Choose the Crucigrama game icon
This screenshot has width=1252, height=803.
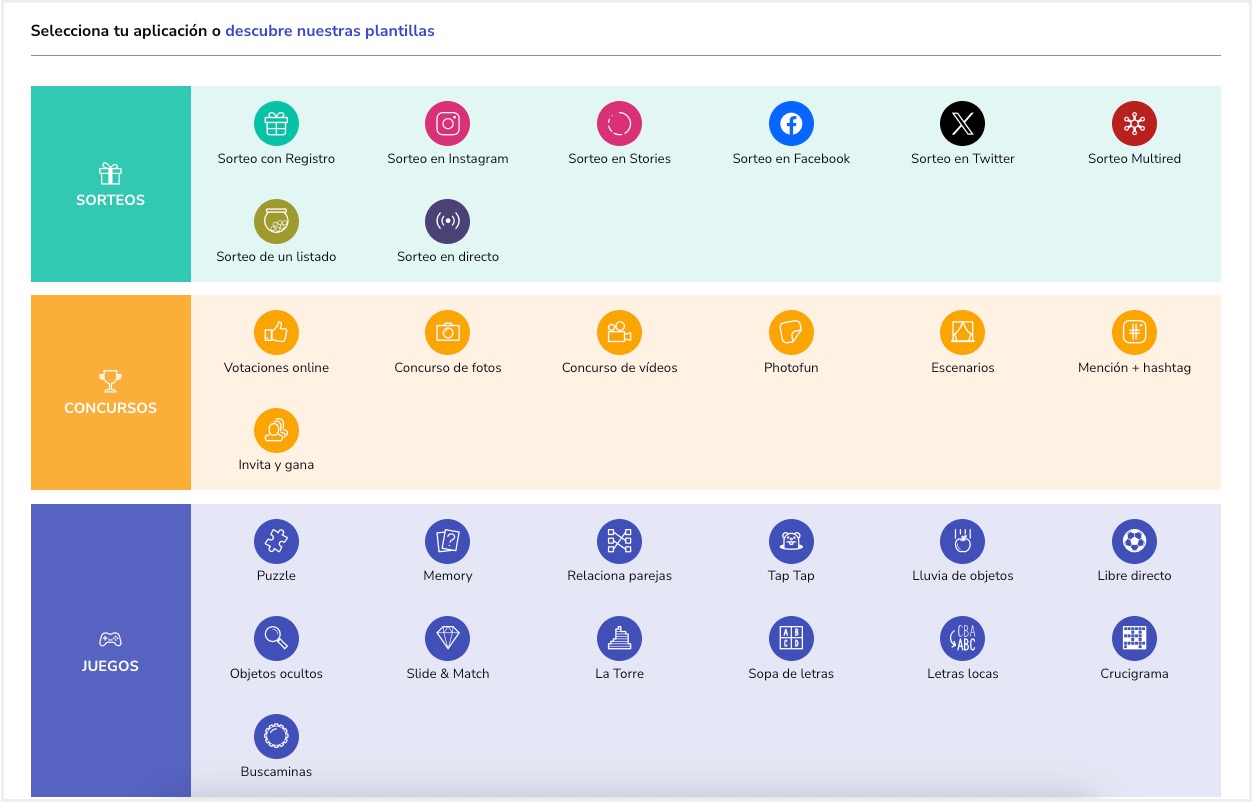click(1134, 639)
